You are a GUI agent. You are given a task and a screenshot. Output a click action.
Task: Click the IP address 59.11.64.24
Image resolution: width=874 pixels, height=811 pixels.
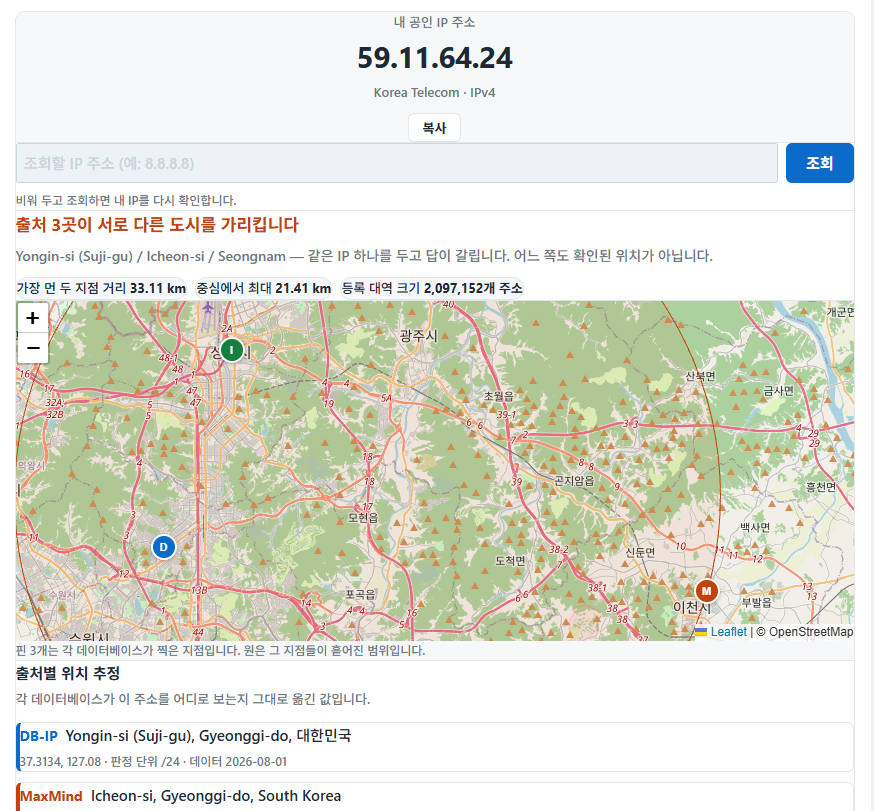(x=434, y=58)
